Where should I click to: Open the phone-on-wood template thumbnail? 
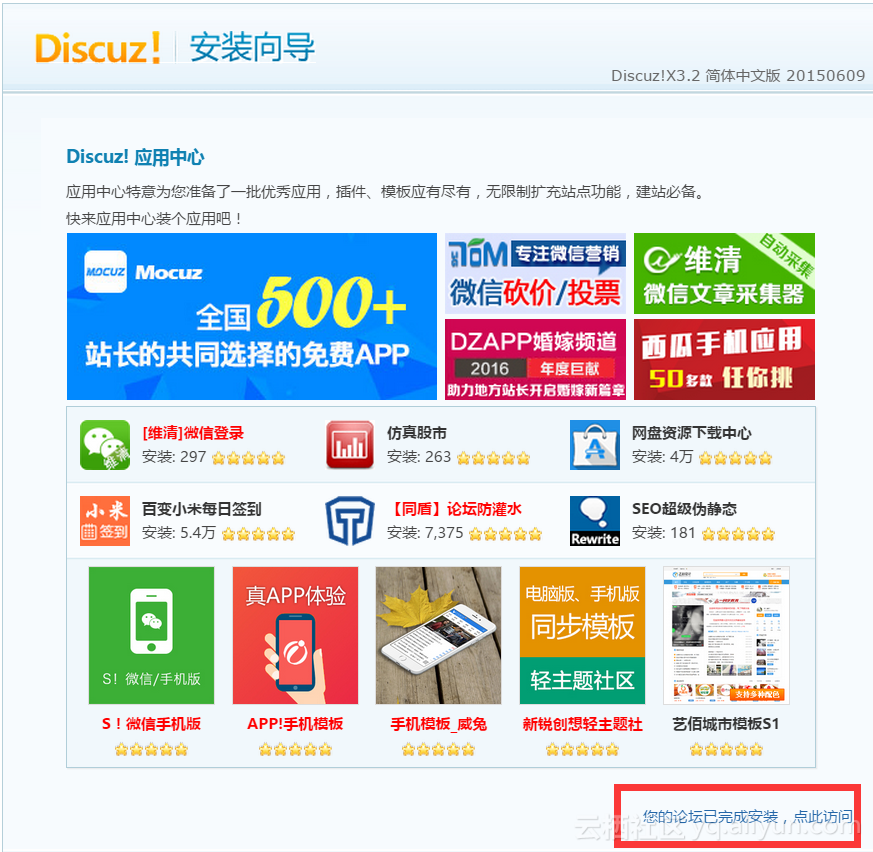(x=439, y=635)
